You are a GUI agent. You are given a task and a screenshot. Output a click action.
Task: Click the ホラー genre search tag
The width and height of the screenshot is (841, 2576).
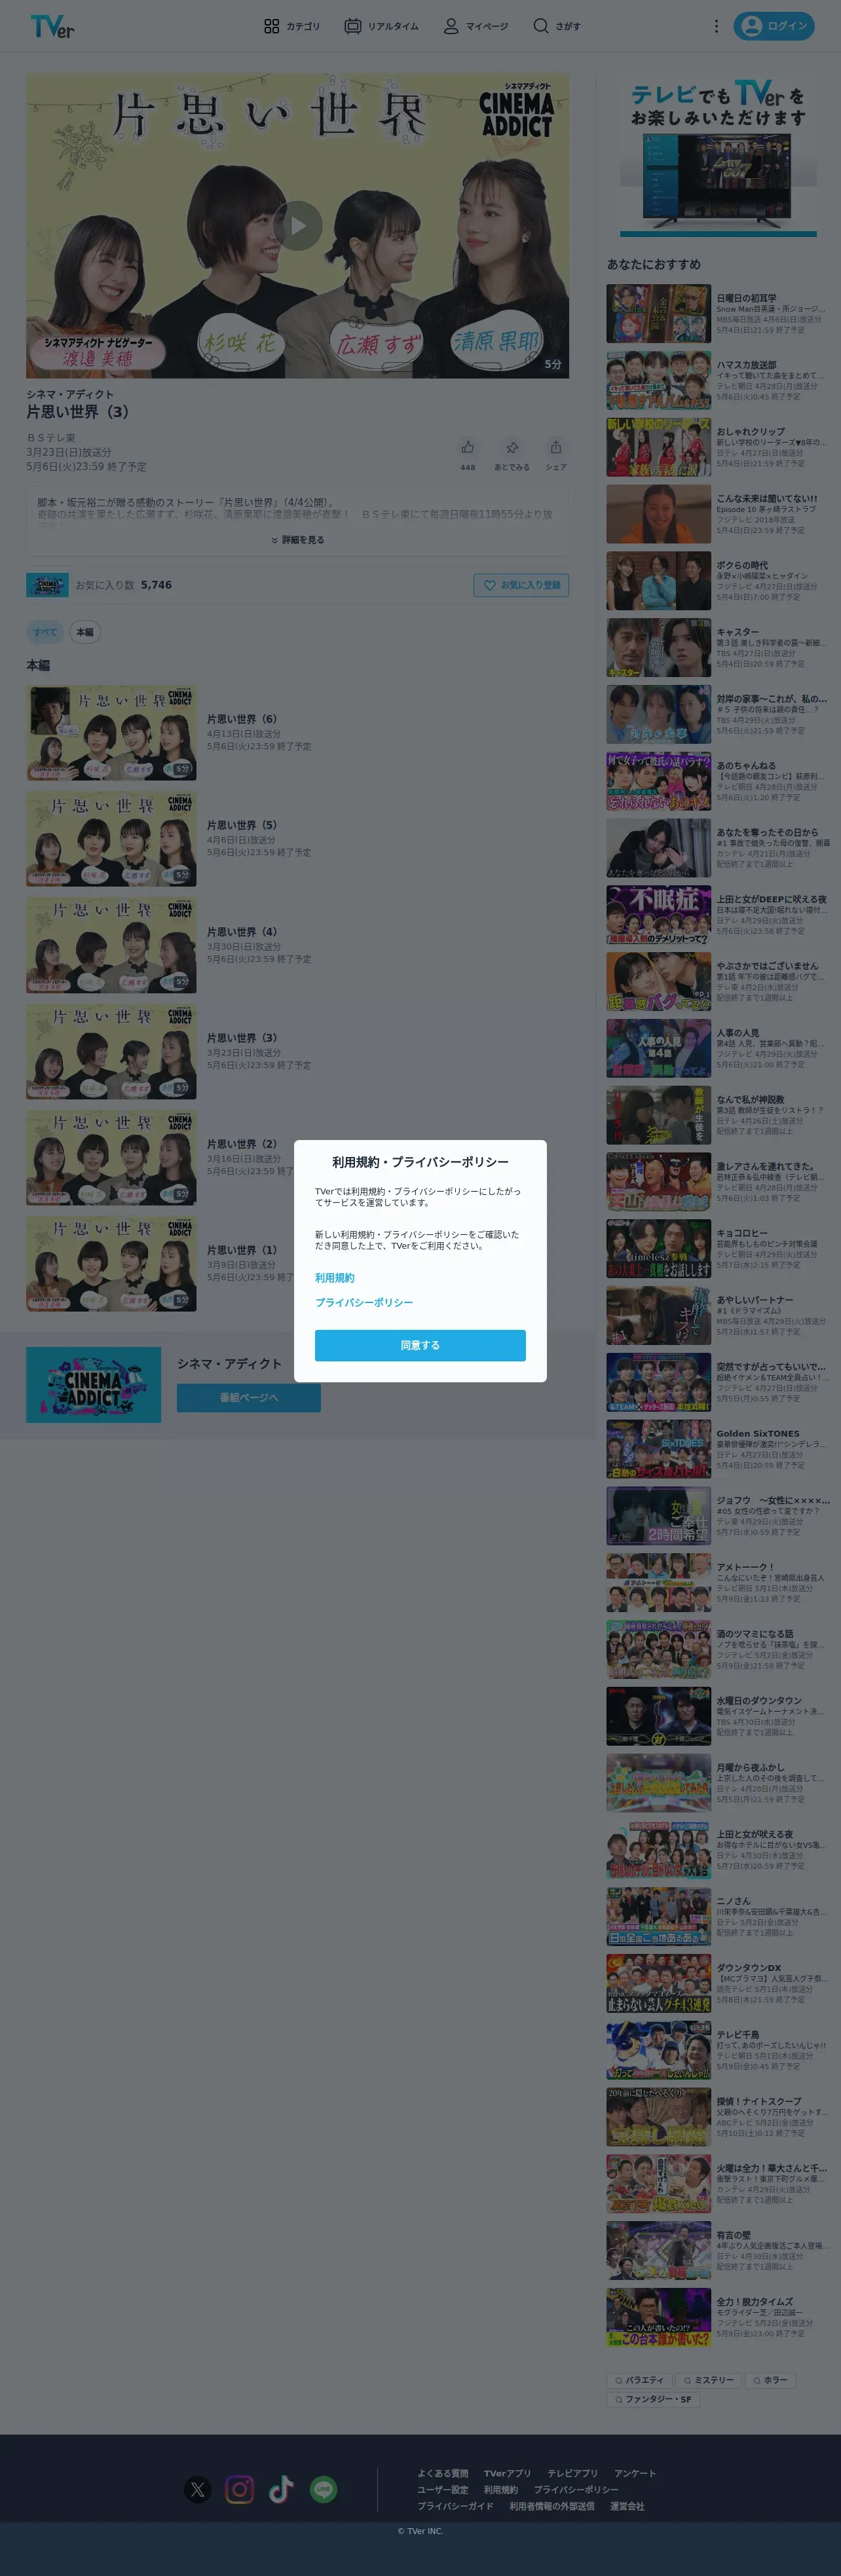tap(770, 2380)
